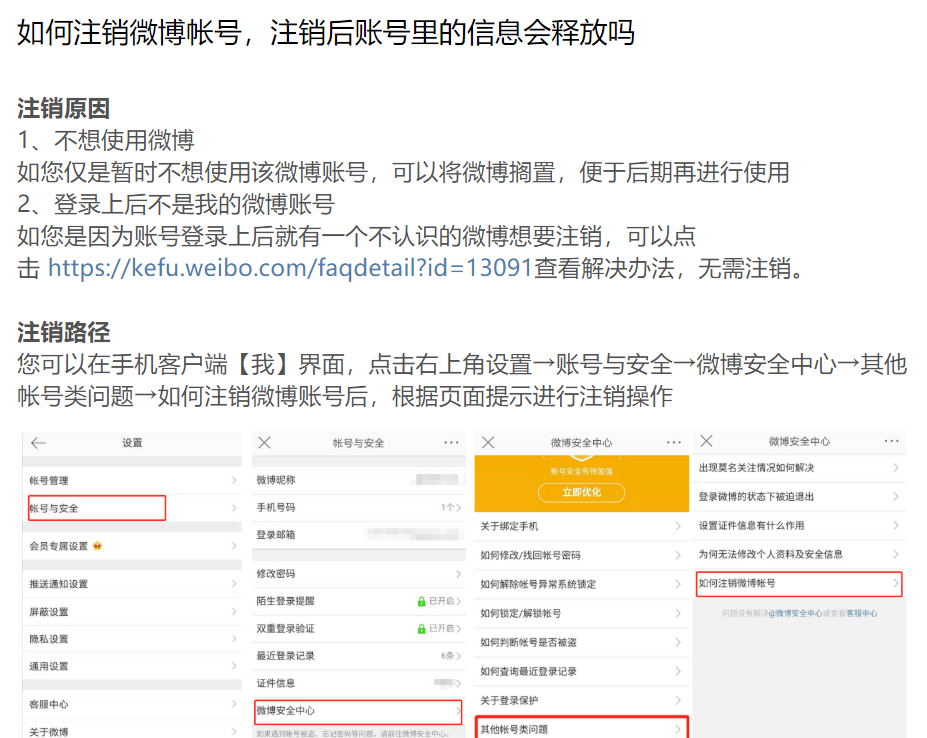Viewport: 927px width, 738px height.
Task: Click the green lock icon beside 双重登录验证
Action: (422, 629)
